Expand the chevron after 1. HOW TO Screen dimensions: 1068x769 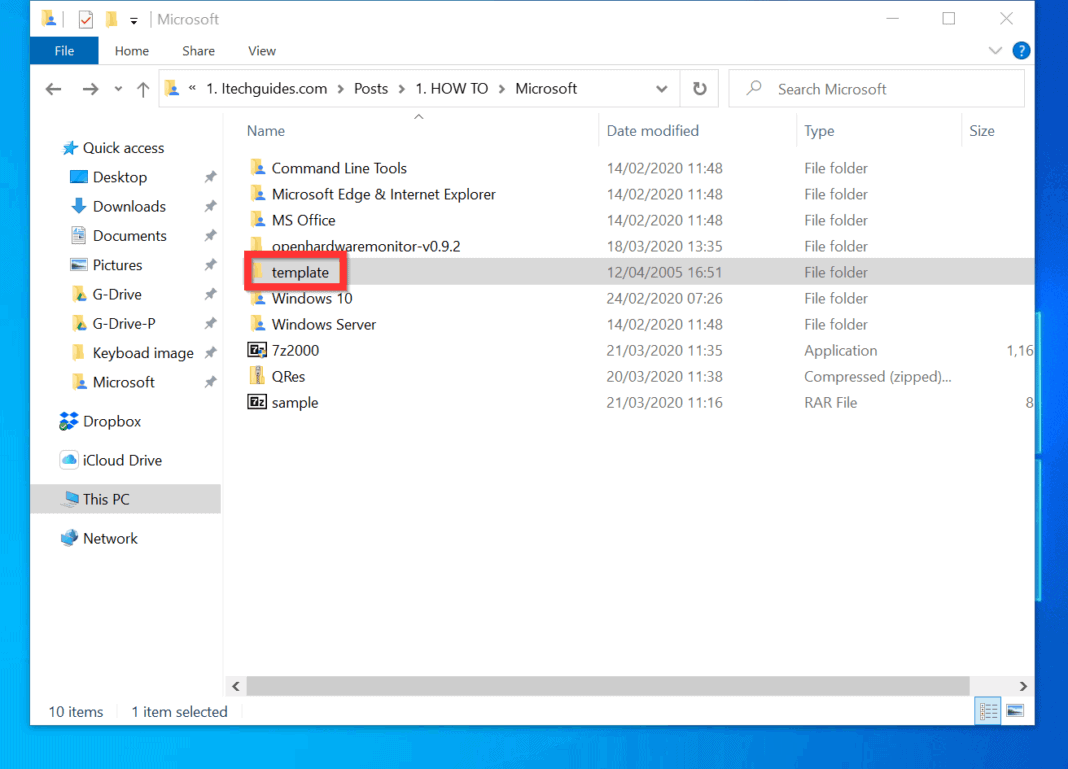pos(502,89)
